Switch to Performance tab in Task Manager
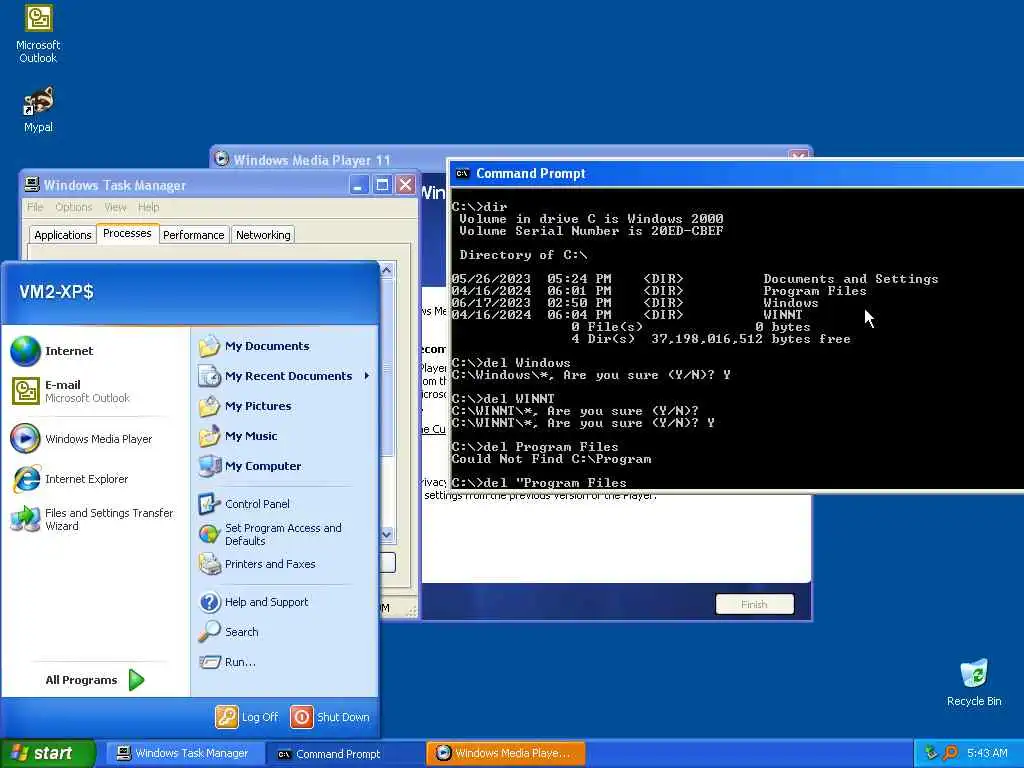 [193, 235]
